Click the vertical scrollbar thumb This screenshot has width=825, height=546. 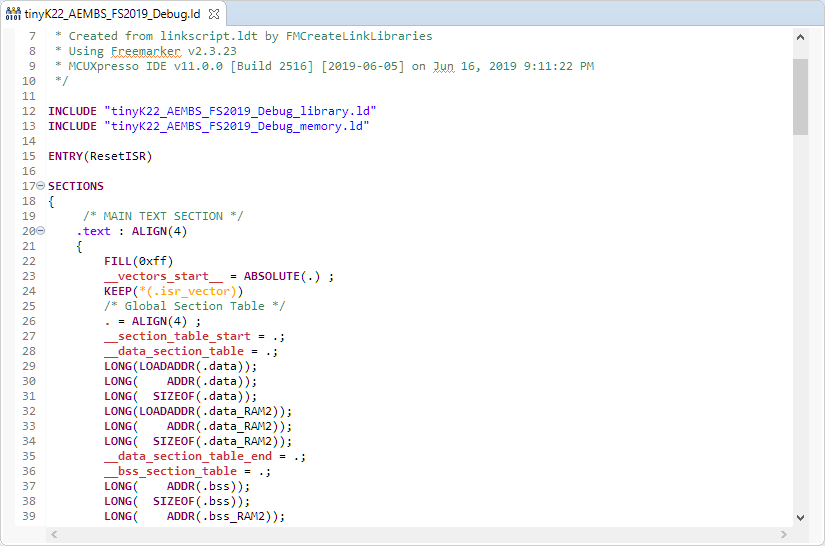pos(800,97)
